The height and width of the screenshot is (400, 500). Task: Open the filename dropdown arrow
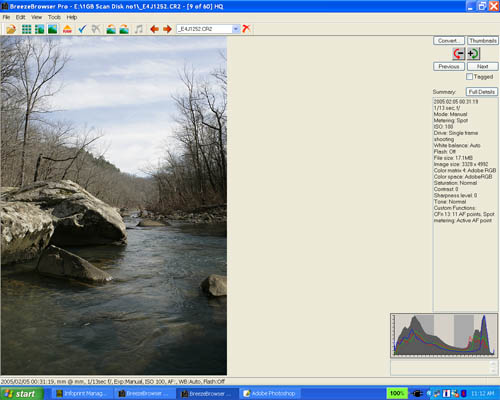pos(236,29)
